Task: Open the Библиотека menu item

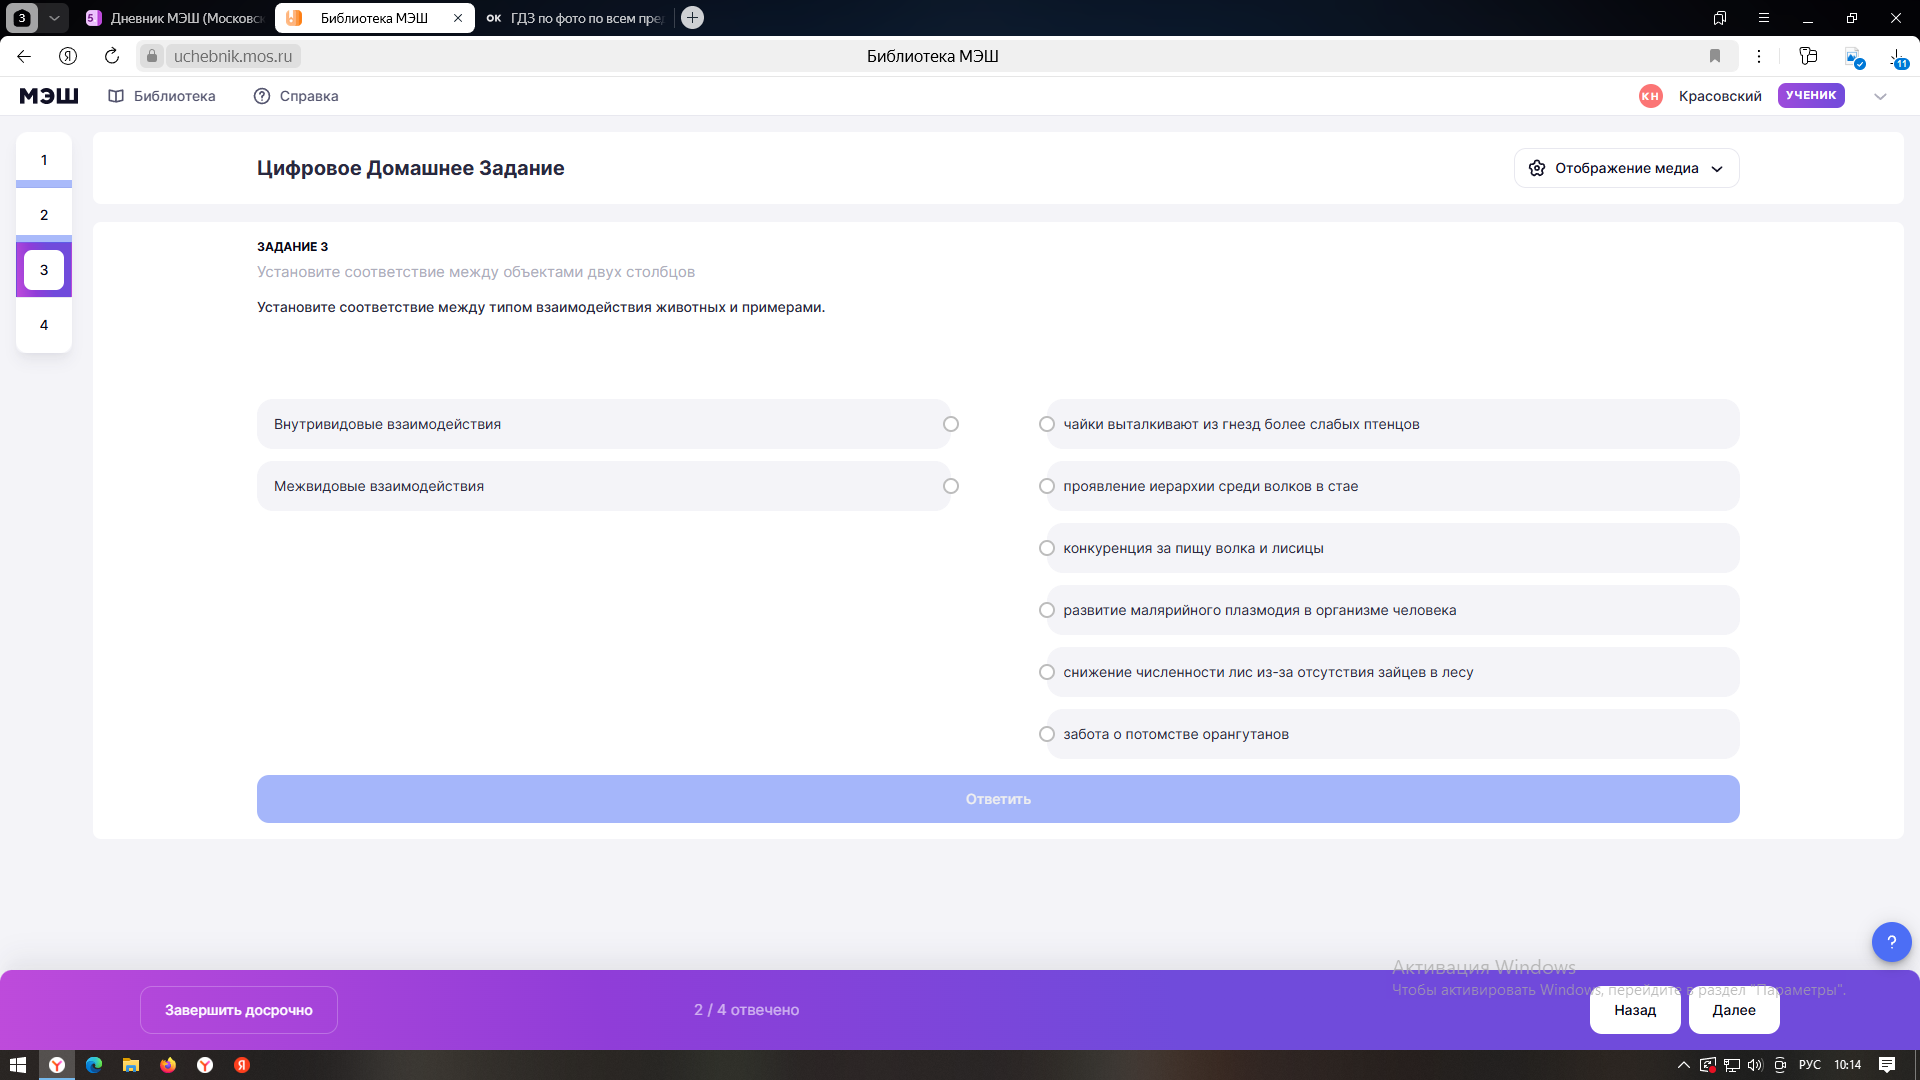Action: coord(162,96)
